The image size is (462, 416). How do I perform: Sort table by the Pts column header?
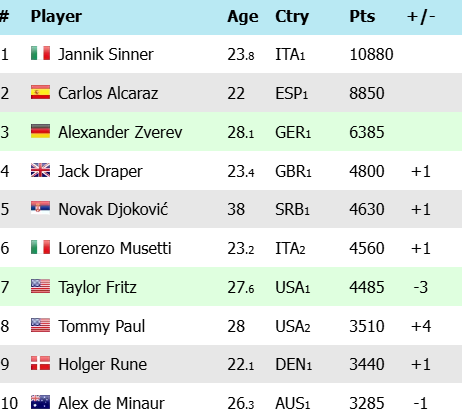pos(362,16)
